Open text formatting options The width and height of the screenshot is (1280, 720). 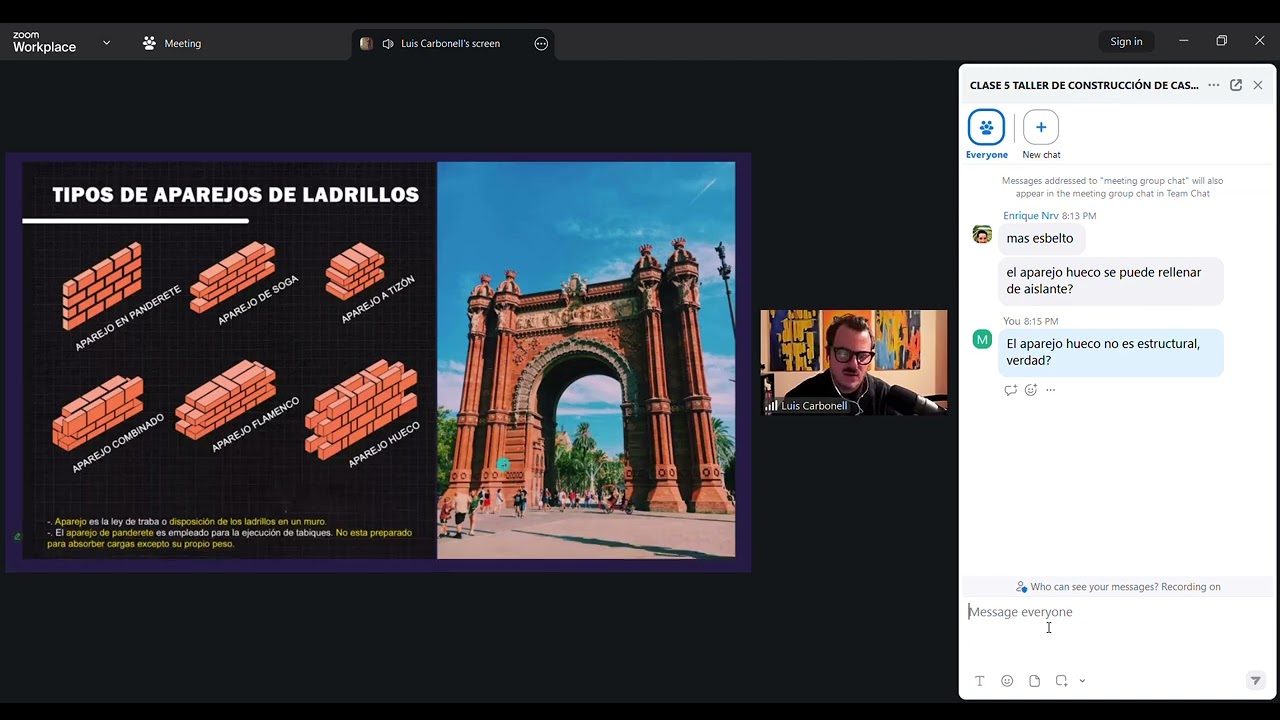click(x=980, y=681)
